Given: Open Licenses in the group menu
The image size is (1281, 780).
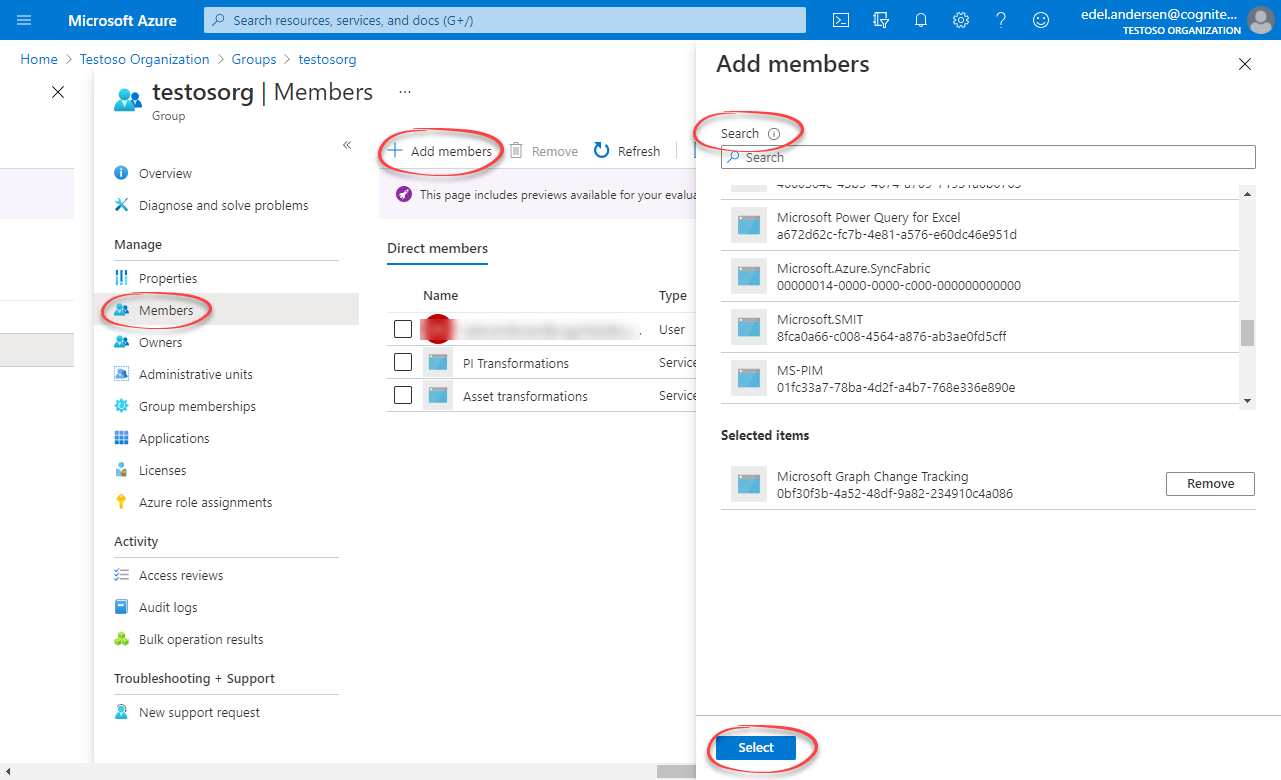Looking at the screenshot, I should (x=162, y=470).
